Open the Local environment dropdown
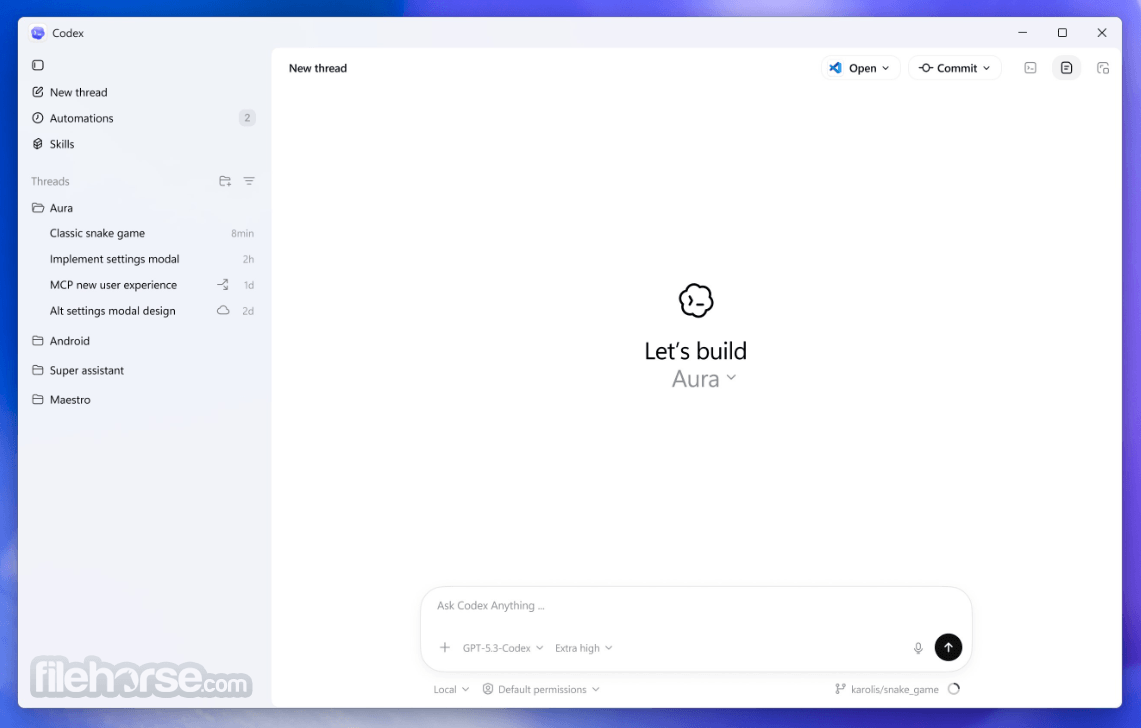 pyautogui.click(x=451, y=689)
